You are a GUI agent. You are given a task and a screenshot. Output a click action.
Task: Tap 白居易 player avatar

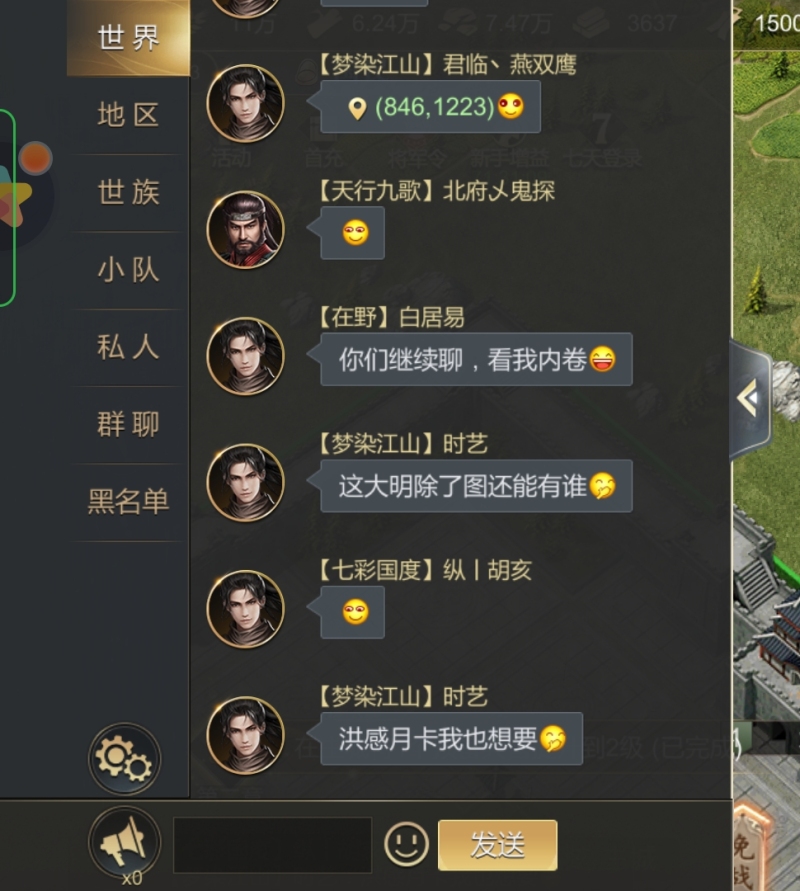click(x=245, y=356)
